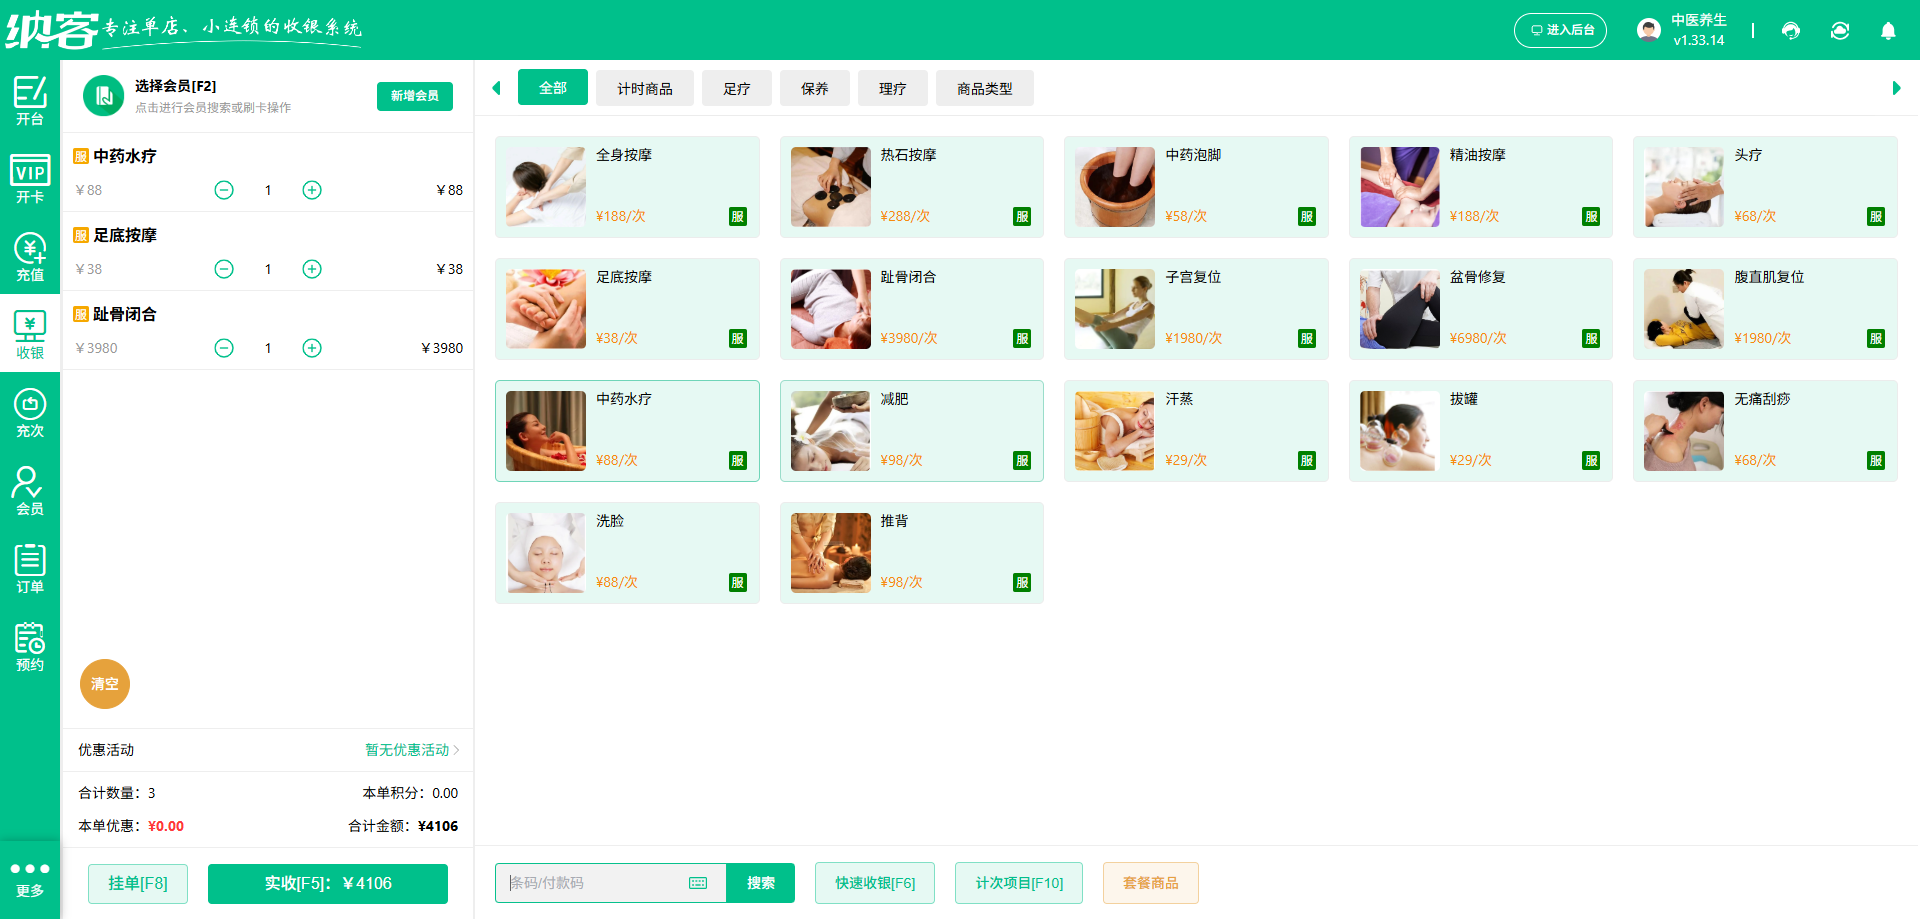Deselect the 减肥 service card
This screenshot has height=919, width=1920.
911,430
